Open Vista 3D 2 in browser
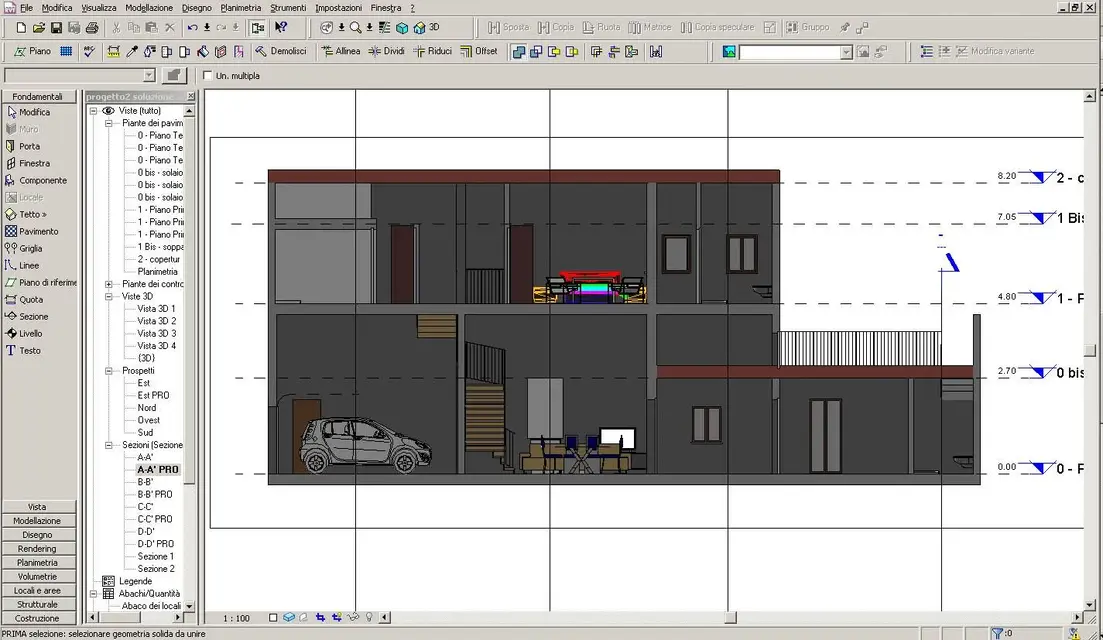Viewport: 1103px width, 640px height. (157, 321)
